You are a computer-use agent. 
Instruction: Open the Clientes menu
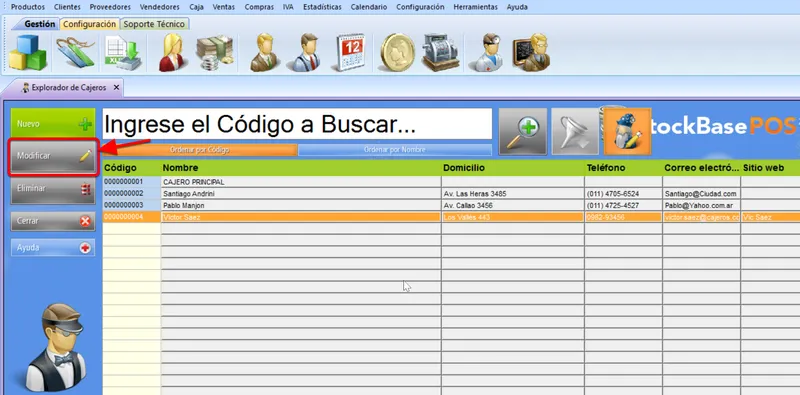(67, 7)
